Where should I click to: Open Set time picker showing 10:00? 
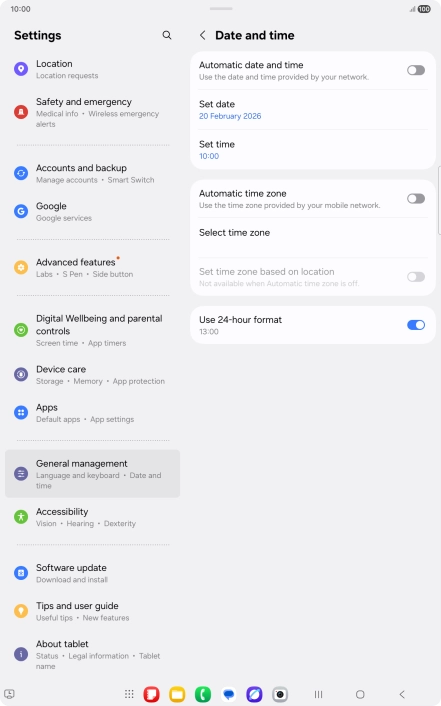click(313, 150)
